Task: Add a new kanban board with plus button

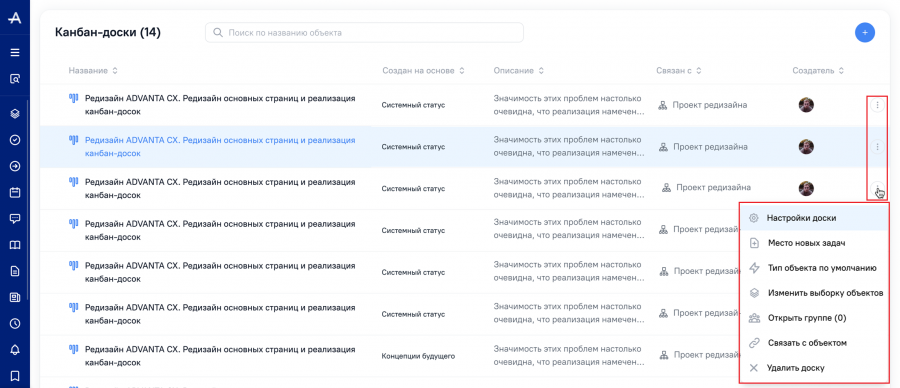Action: (x=864, y=32)
